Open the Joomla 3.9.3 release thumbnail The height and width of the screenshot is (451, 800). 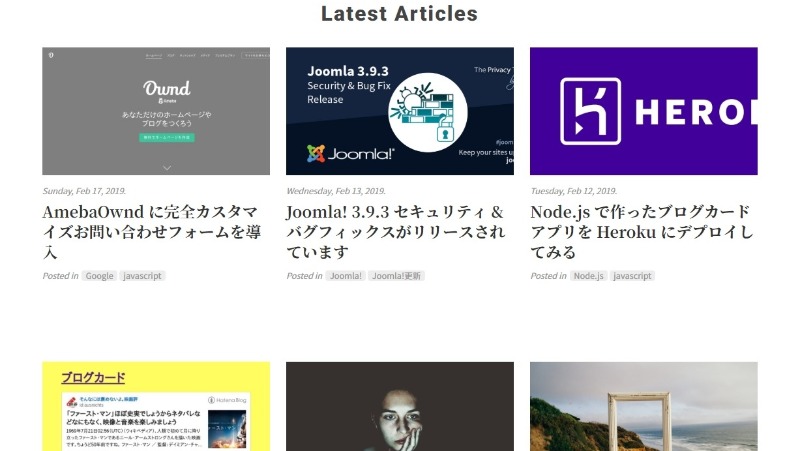[400, 111]
